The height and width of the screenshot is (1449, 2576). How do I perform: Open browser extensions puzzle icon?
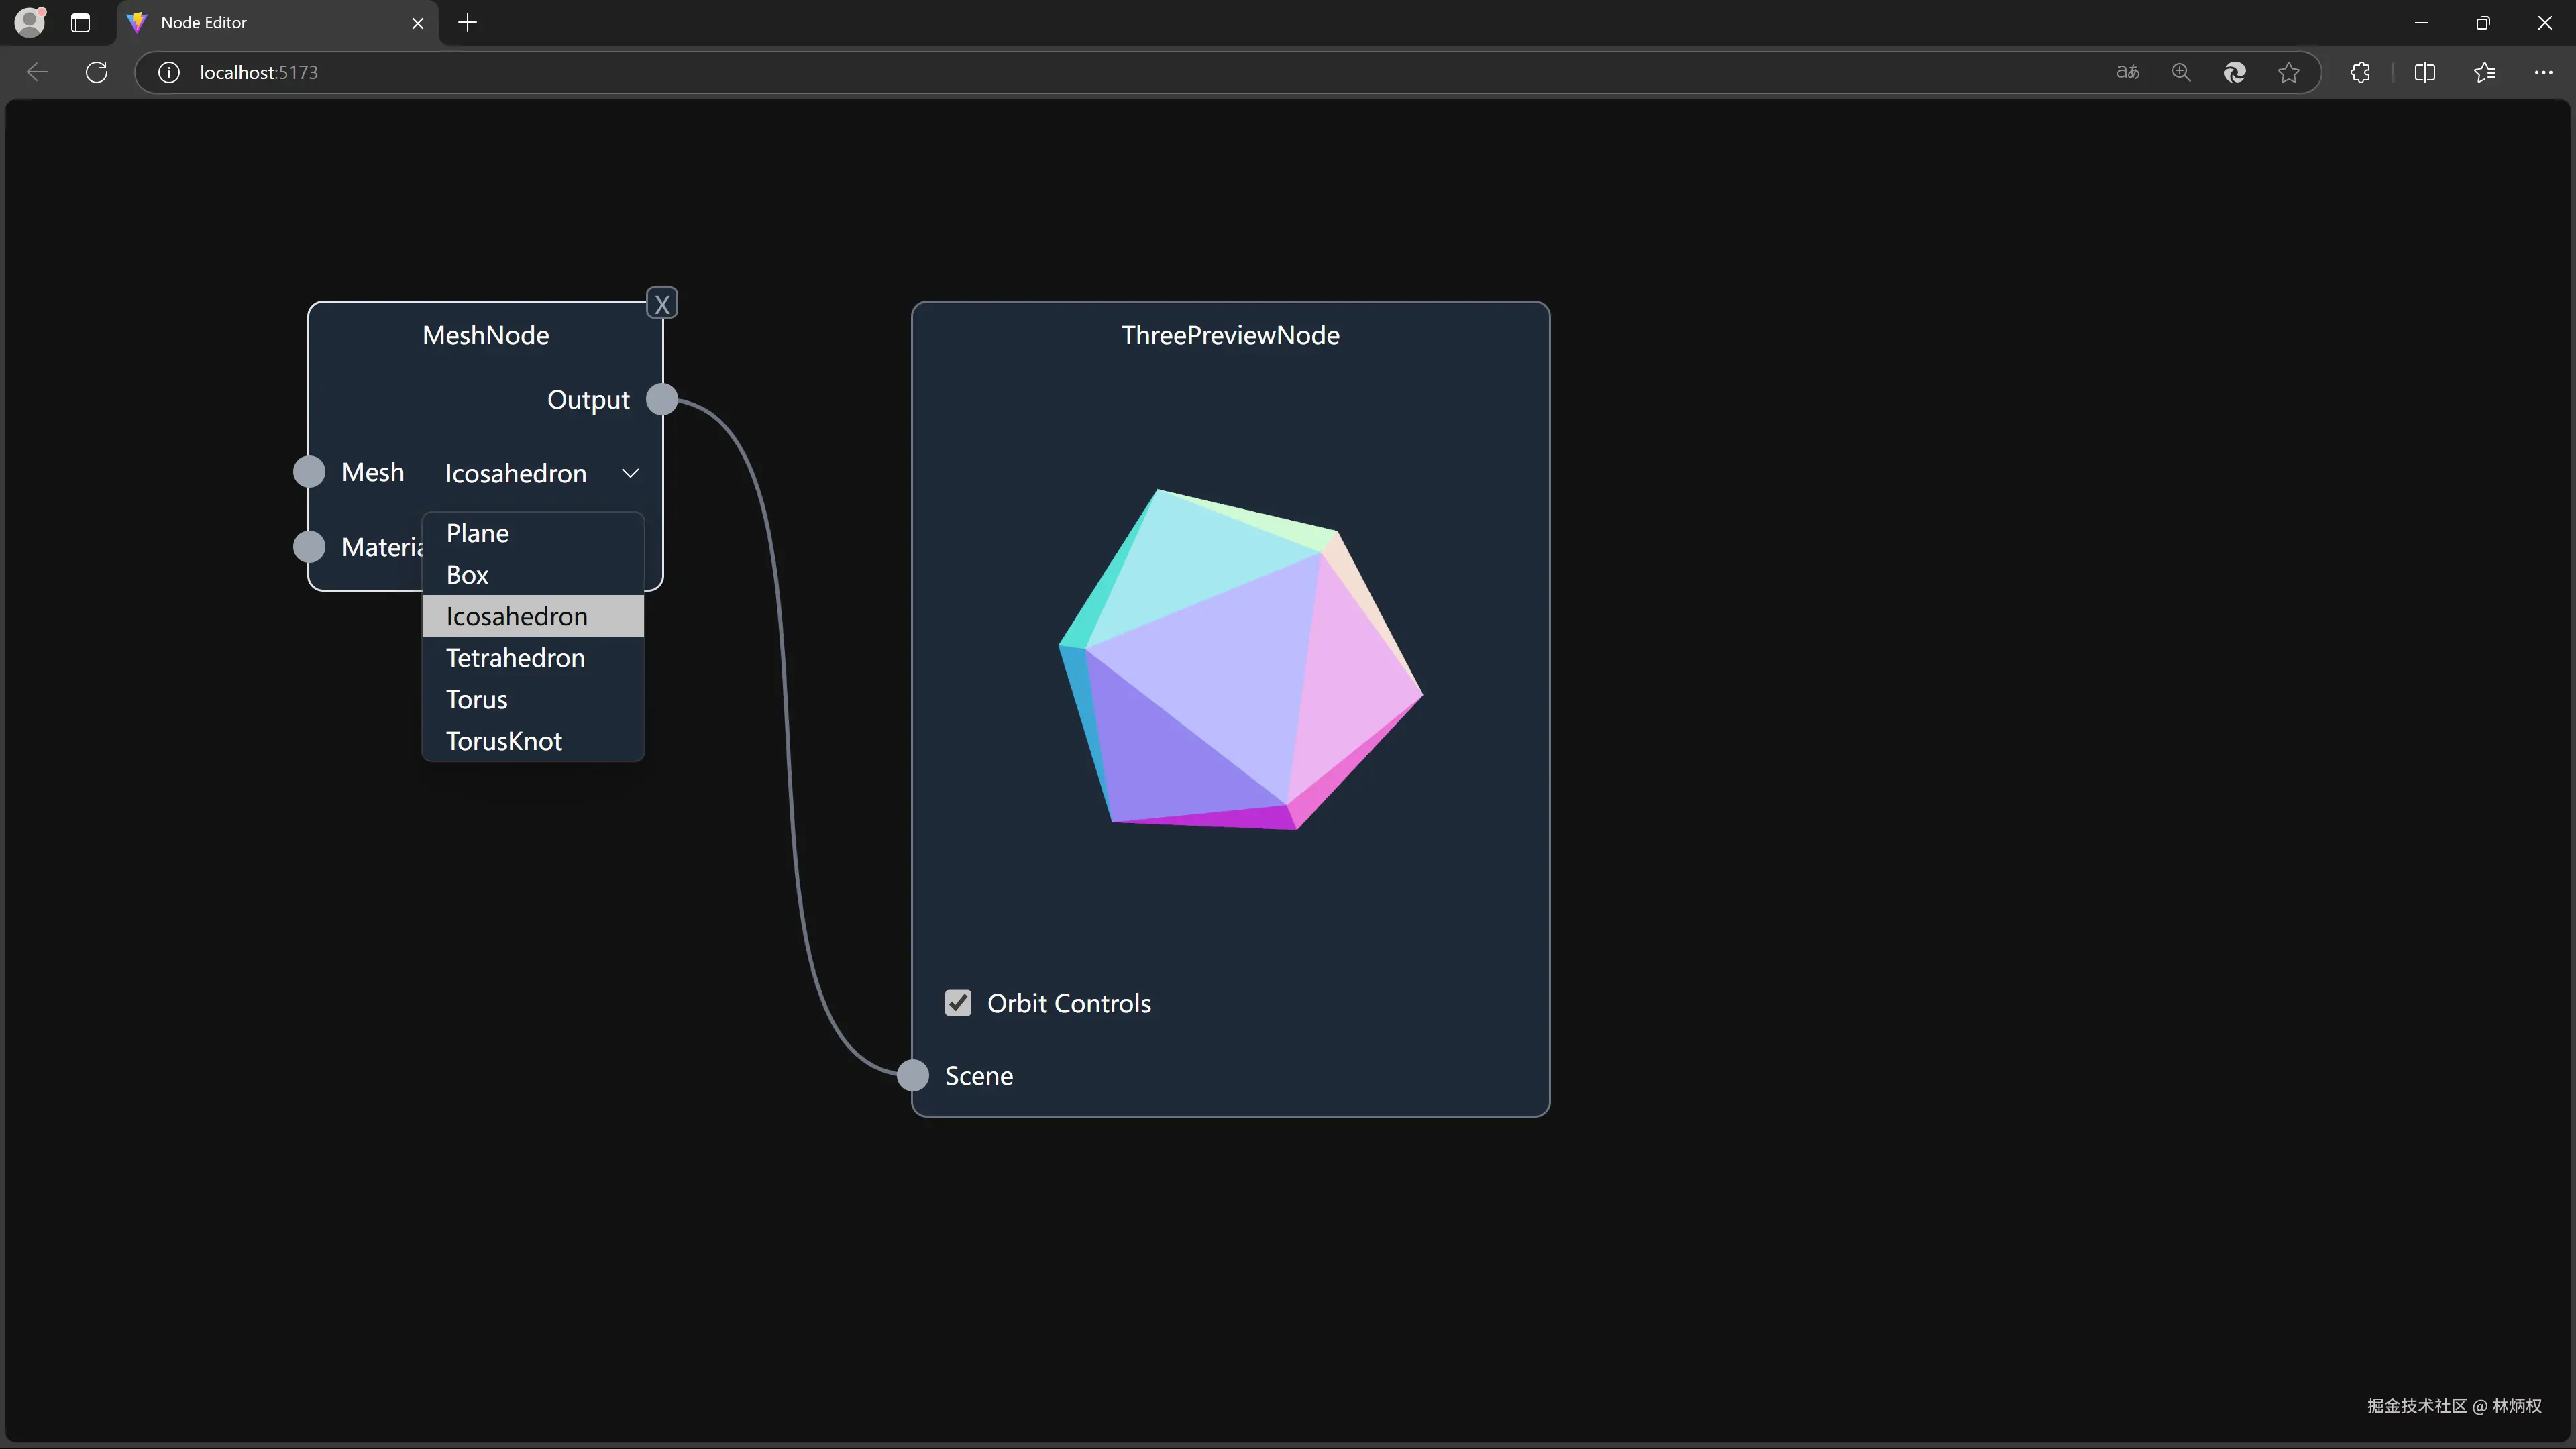coord(2360,72)
